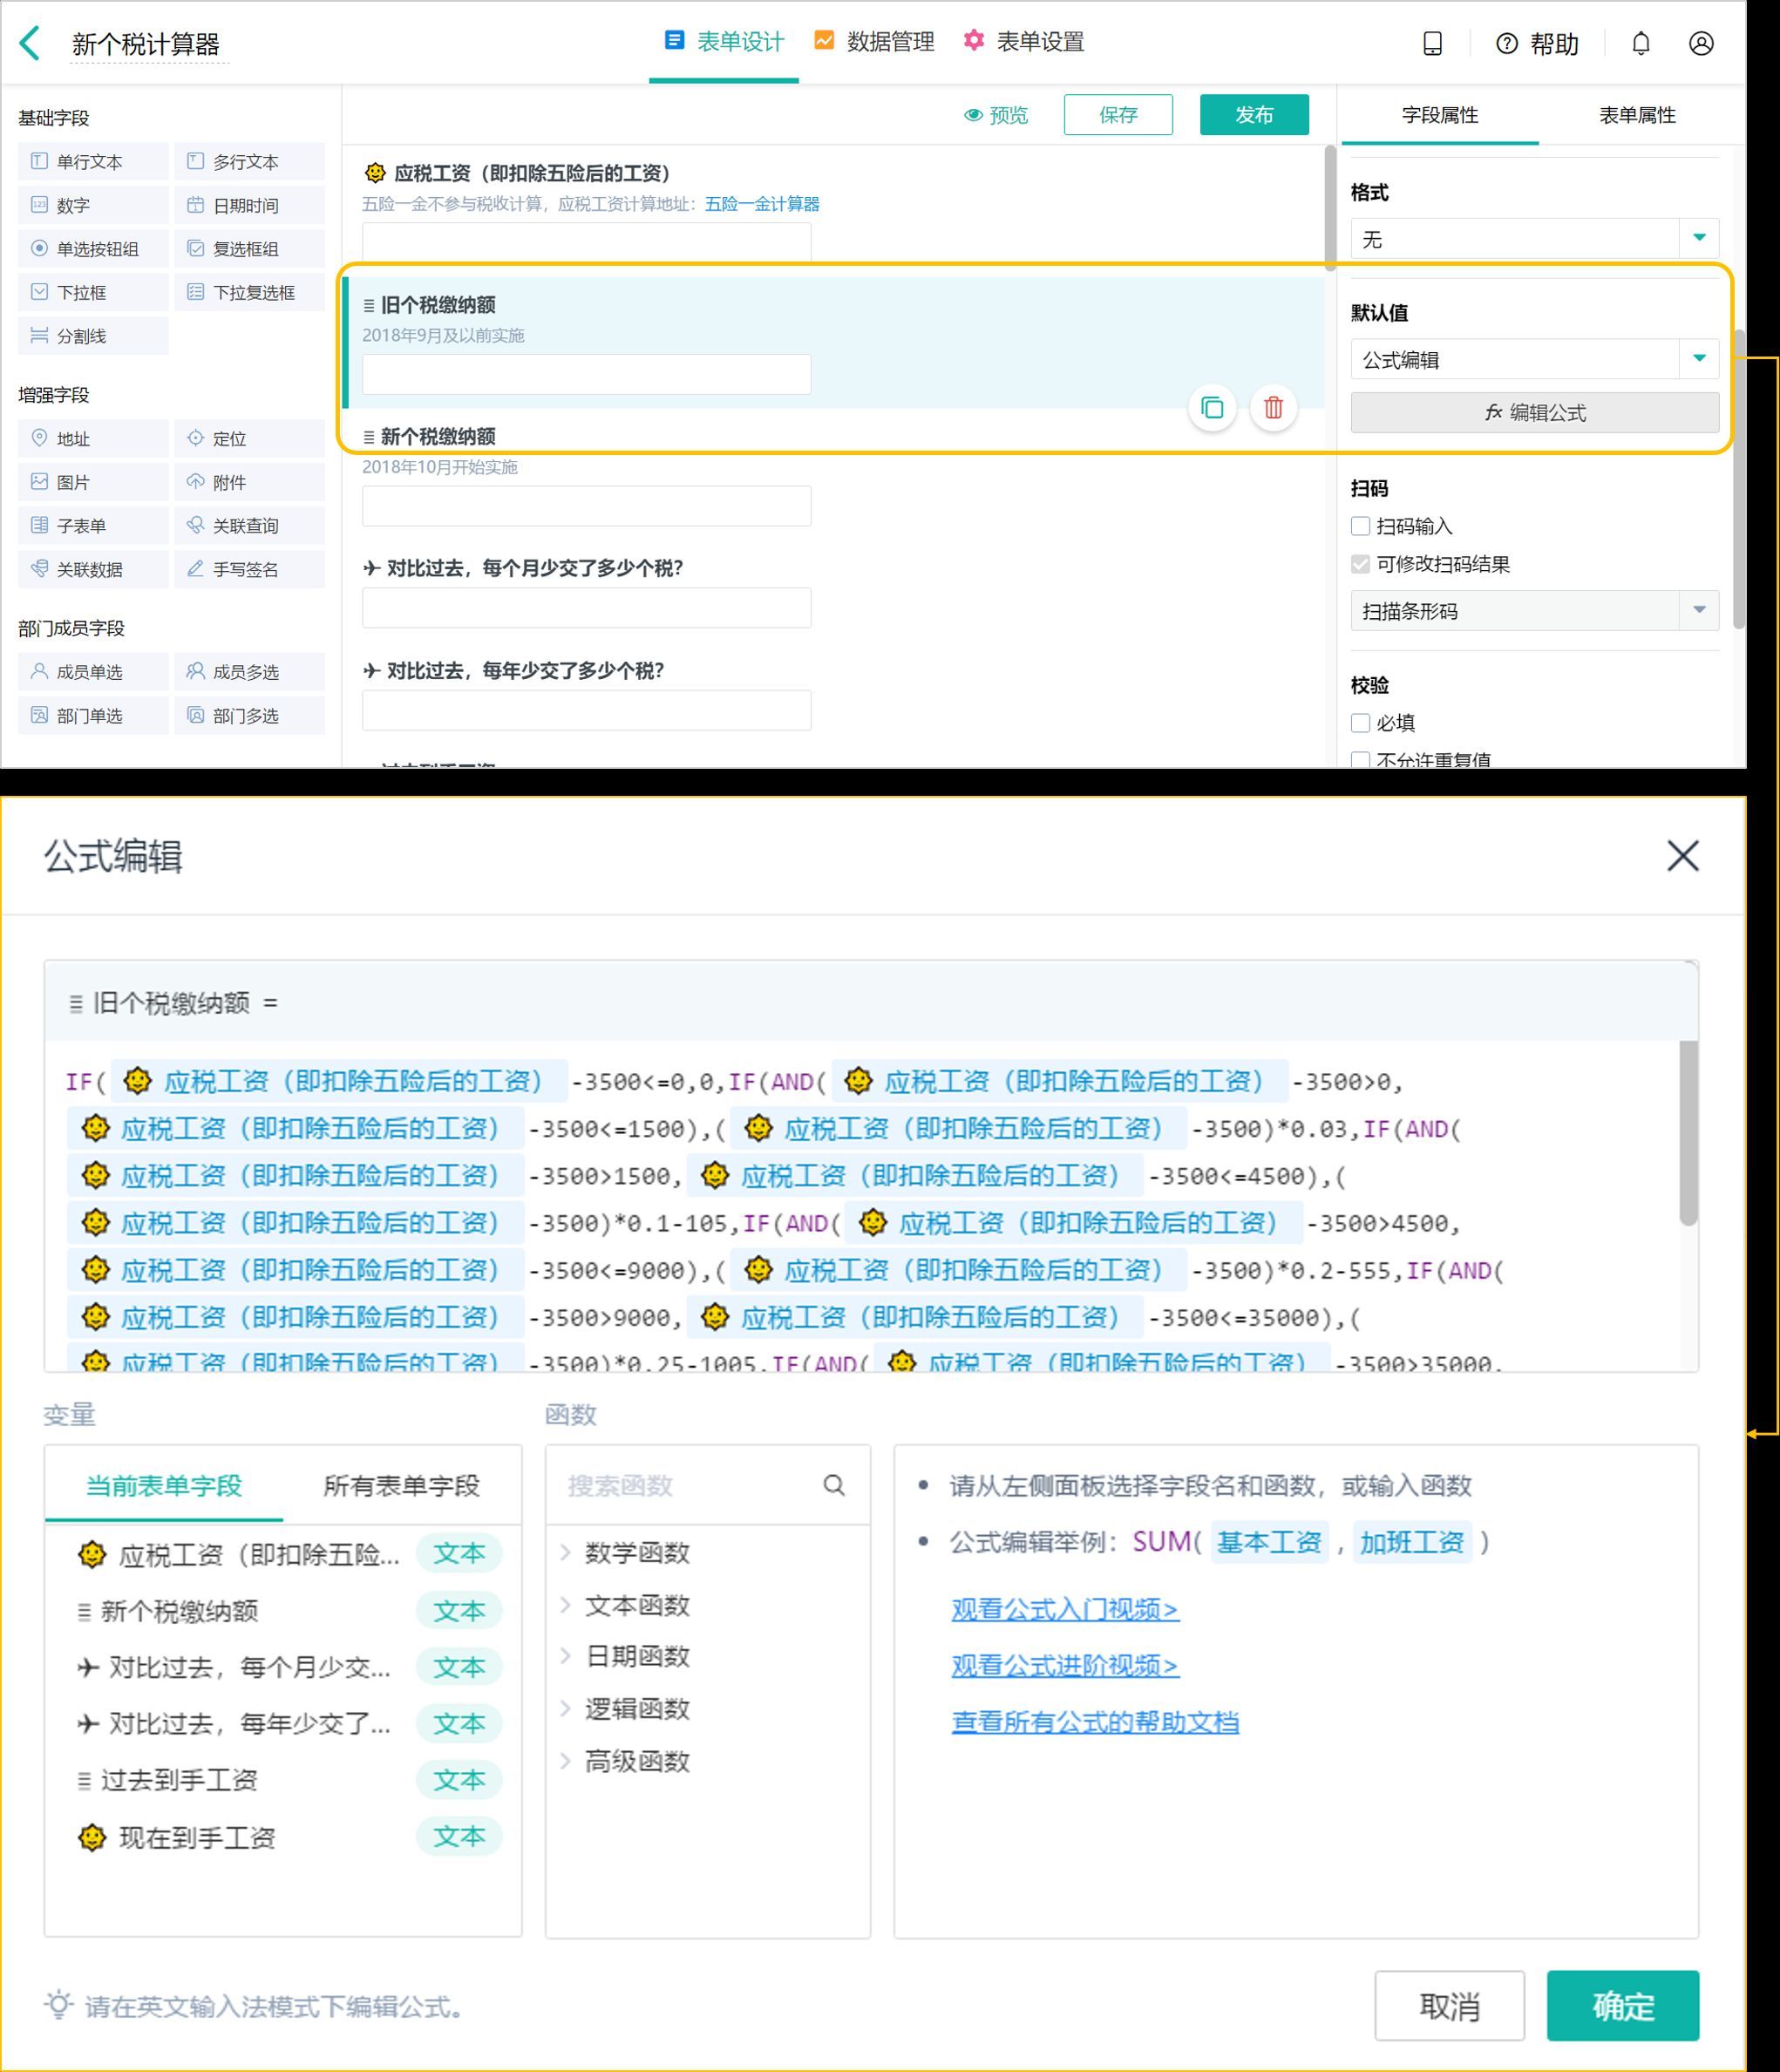
Task: Enable the 扫码输入 checkbox
Action: 1360,526
